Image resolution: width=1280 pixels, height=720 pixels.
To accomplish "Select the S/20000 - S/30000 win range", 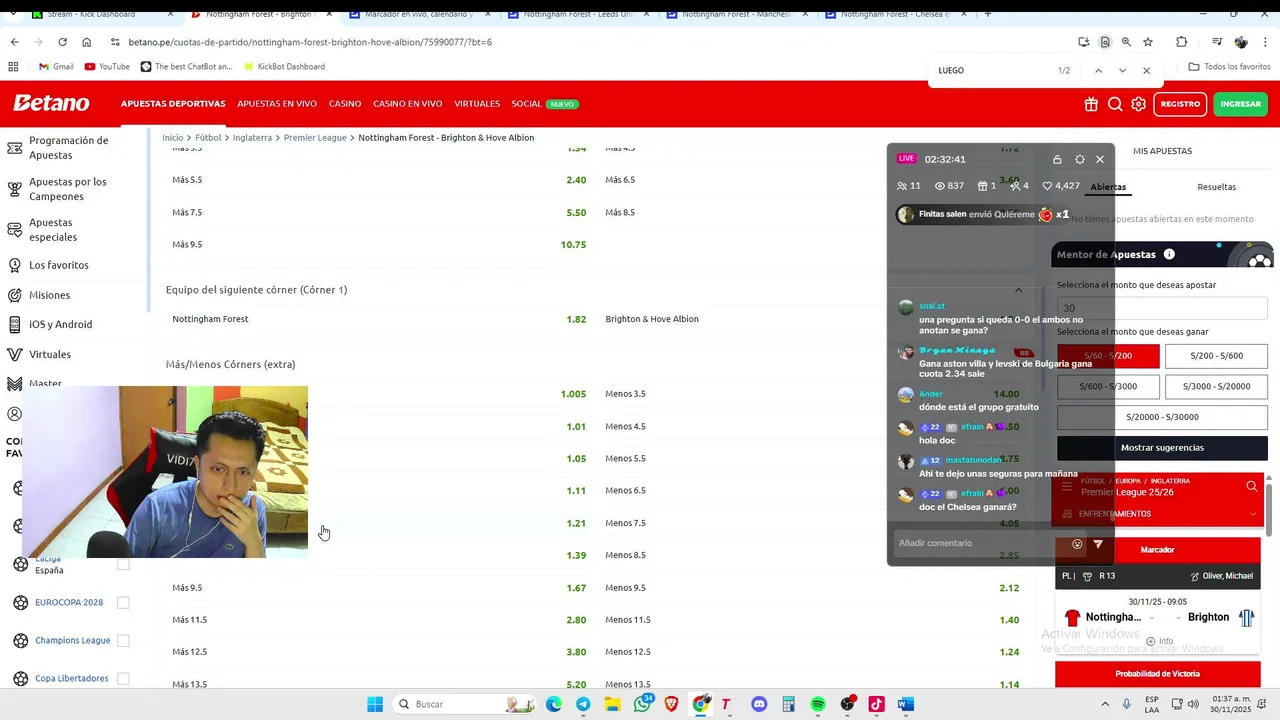I will click(x=1162, y=417).
